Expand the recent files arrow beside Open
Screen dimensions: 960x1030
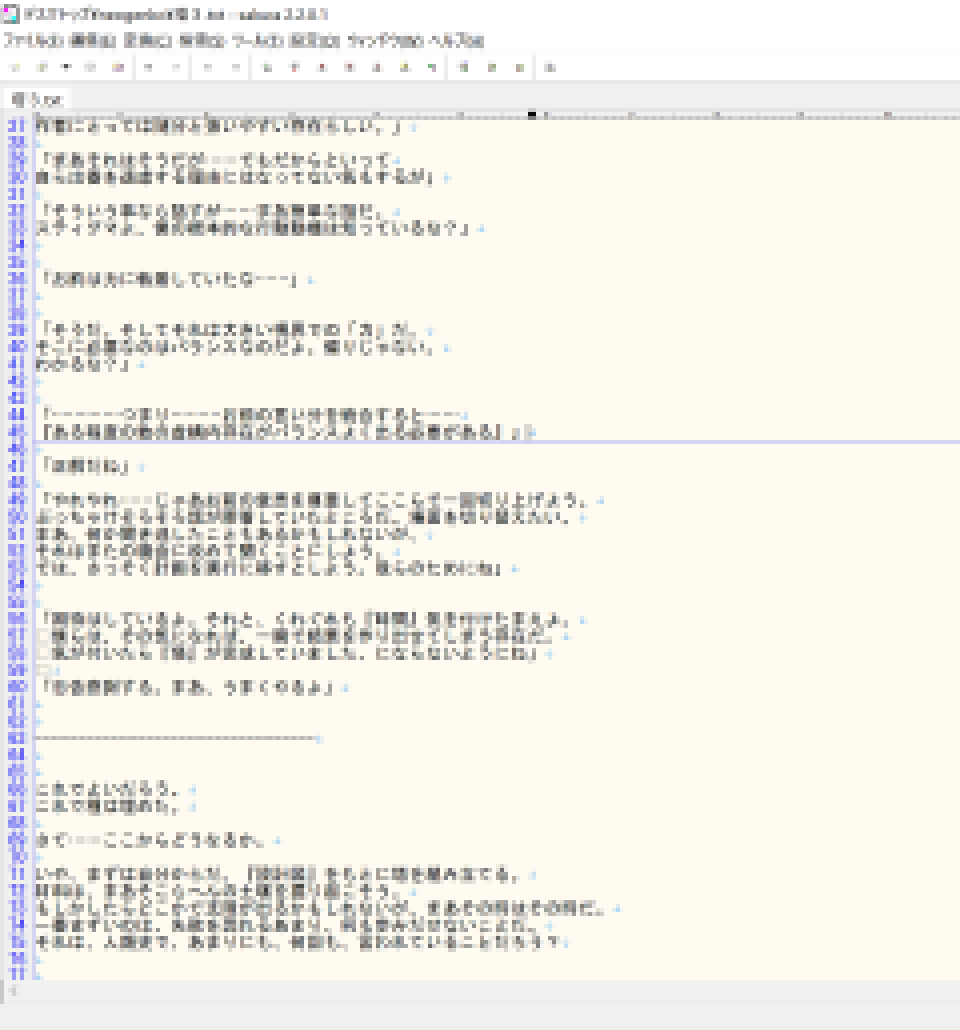tap(66, 67)
